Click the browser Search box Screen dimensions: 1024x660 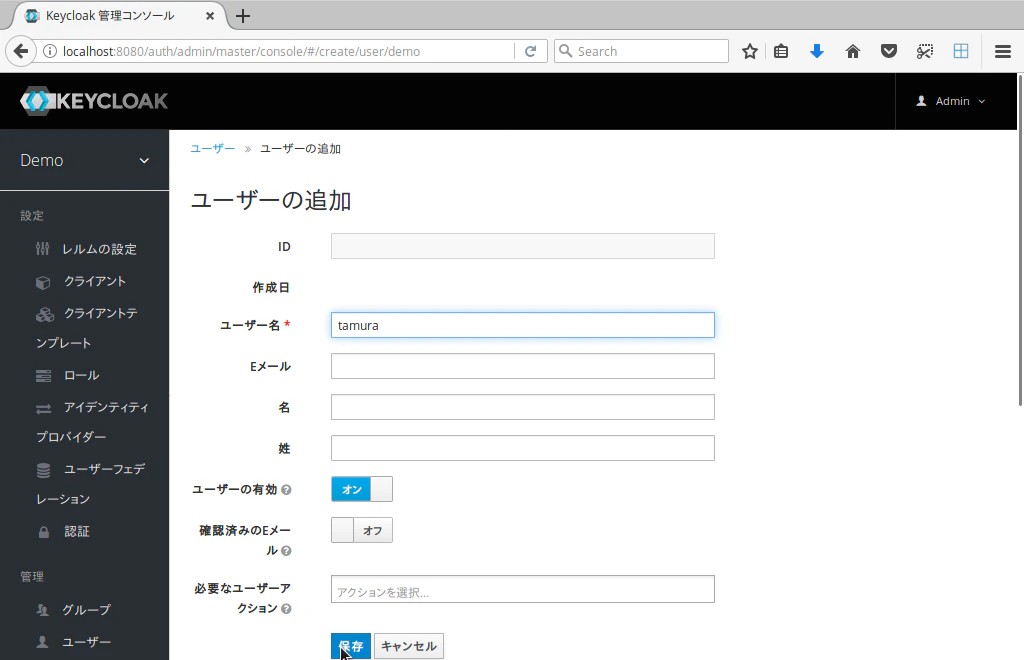(641, 51)
